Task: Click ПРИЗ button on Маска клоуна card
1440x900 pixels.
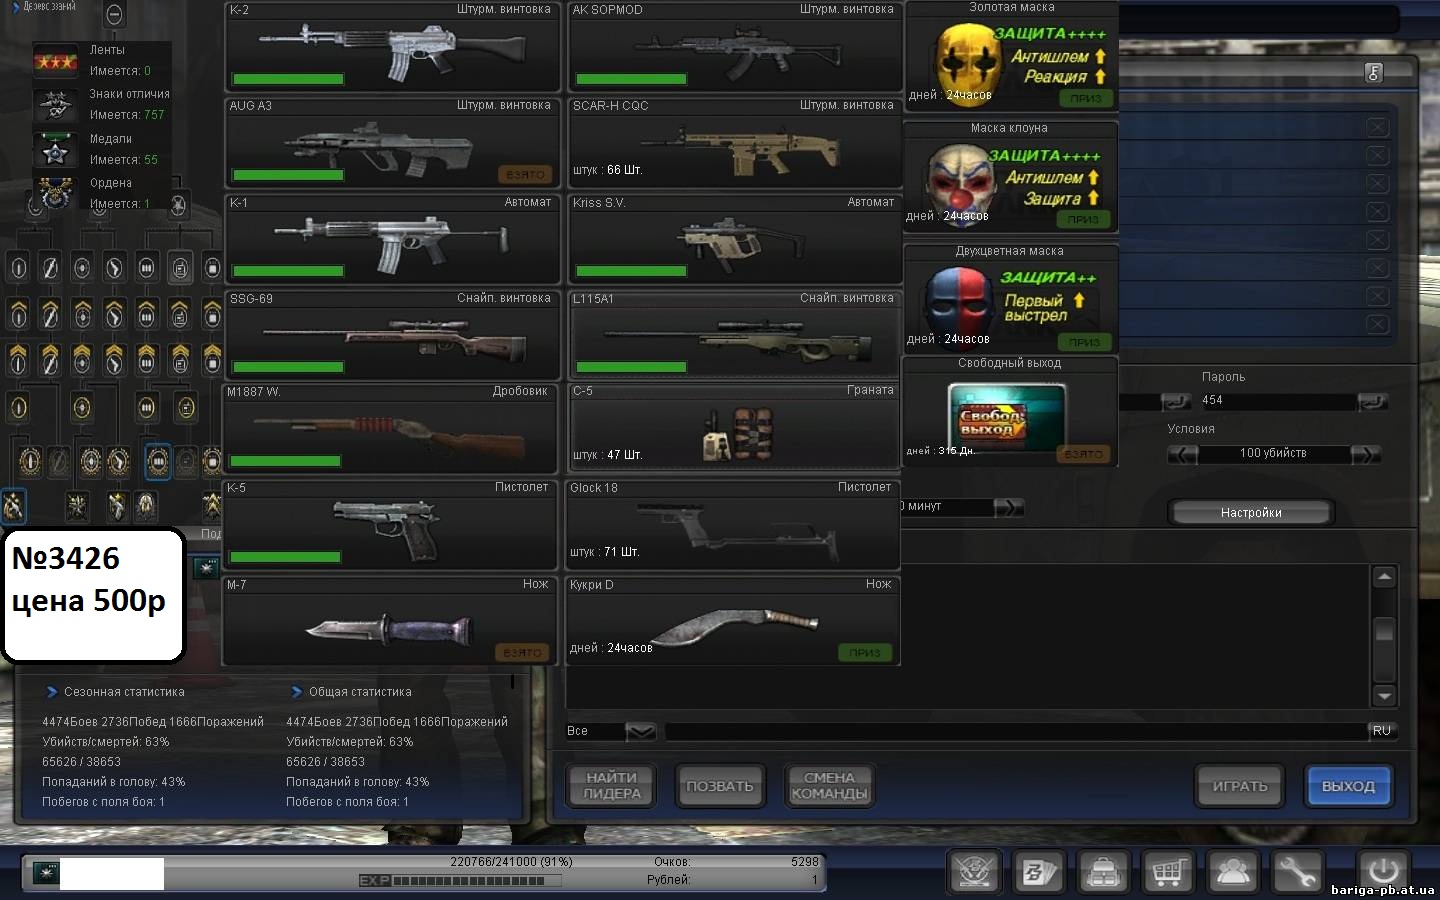Action: (x=1083, y=219)
